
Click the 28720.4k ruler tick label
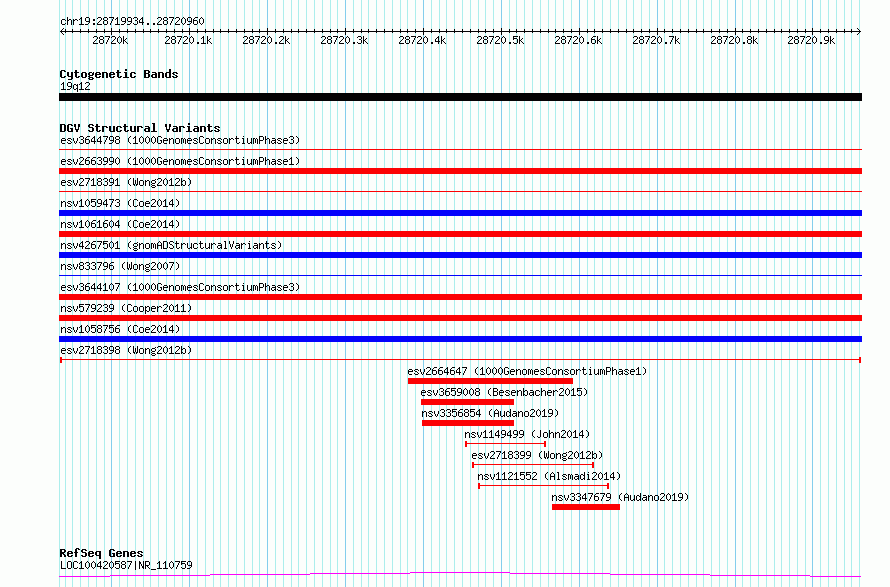422,40
